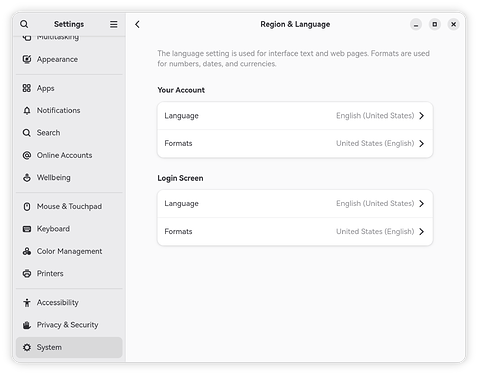Select Online Accounts in the sidebar

click(x=69, y=155)
